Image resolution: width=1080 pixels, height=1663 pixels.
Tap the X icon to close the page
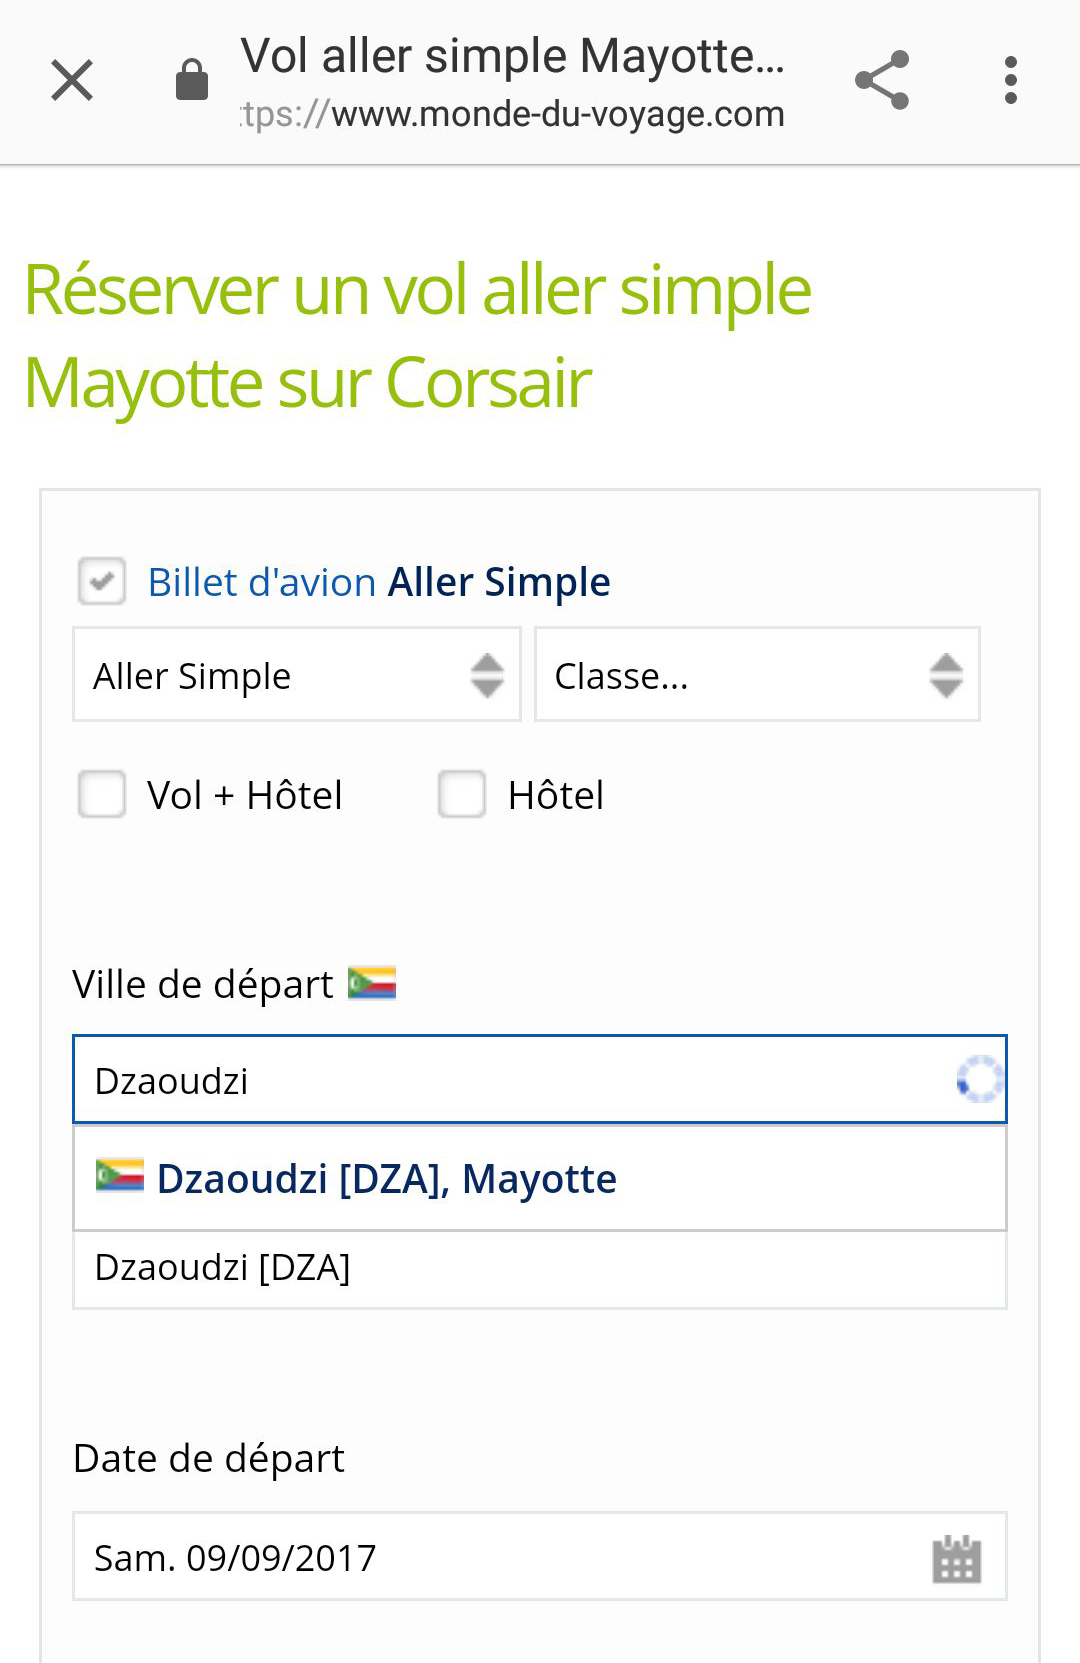[x=71, y=80]
